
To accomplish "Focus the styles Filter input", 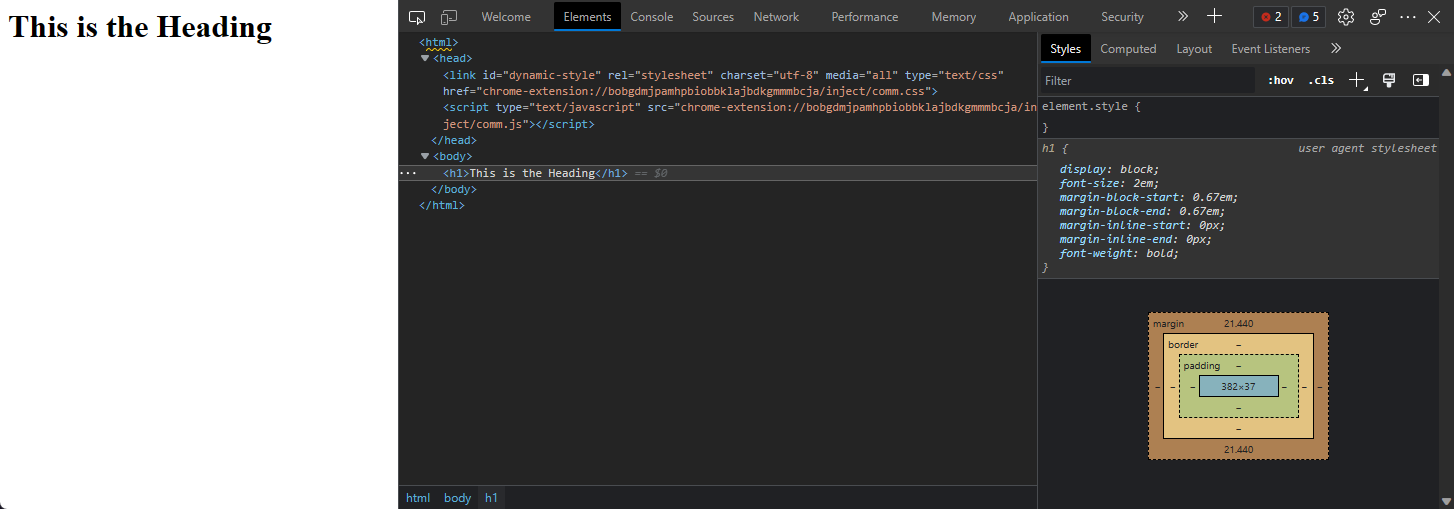I will pos(1147,81).
